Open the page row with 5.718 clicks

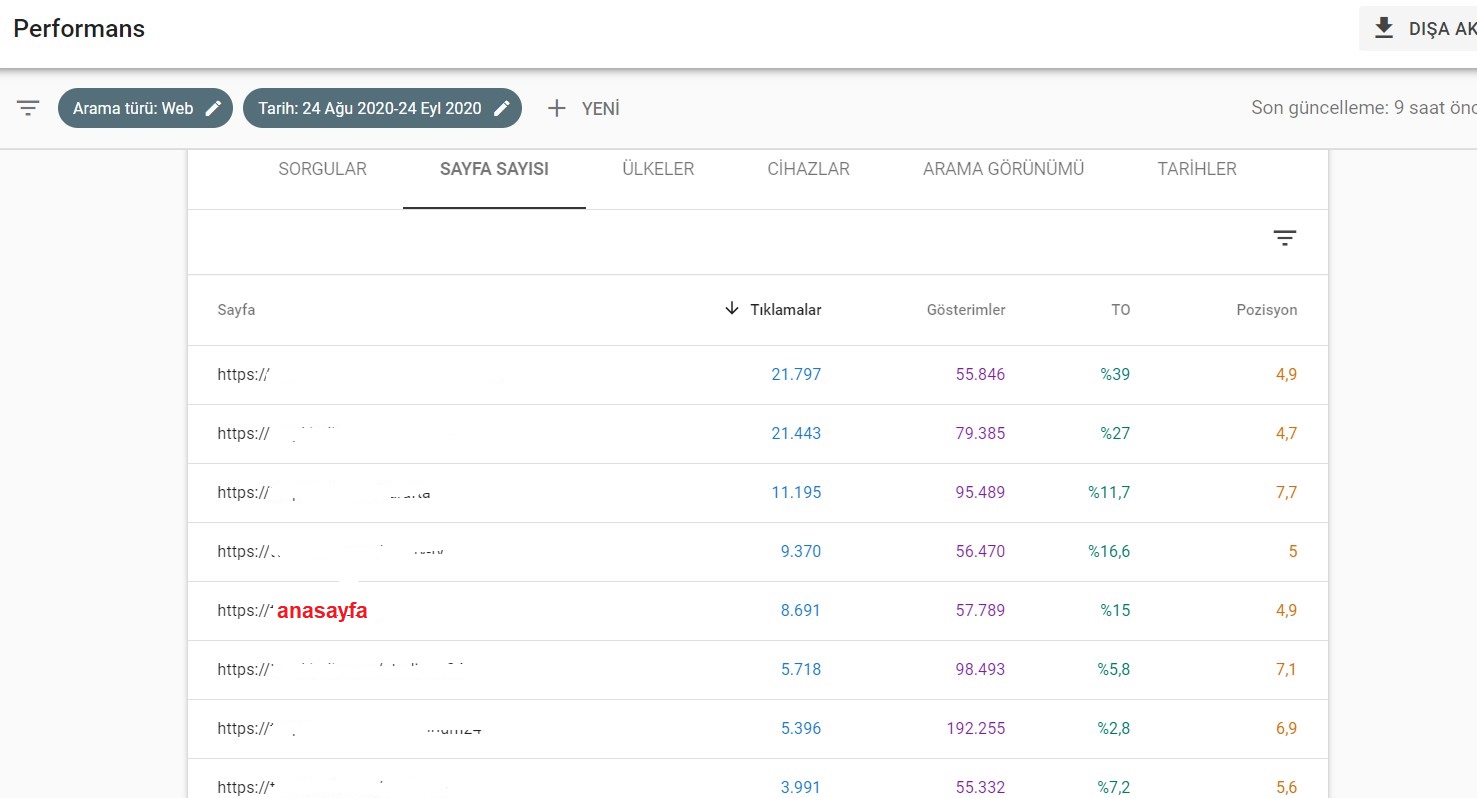click(758, 670)
